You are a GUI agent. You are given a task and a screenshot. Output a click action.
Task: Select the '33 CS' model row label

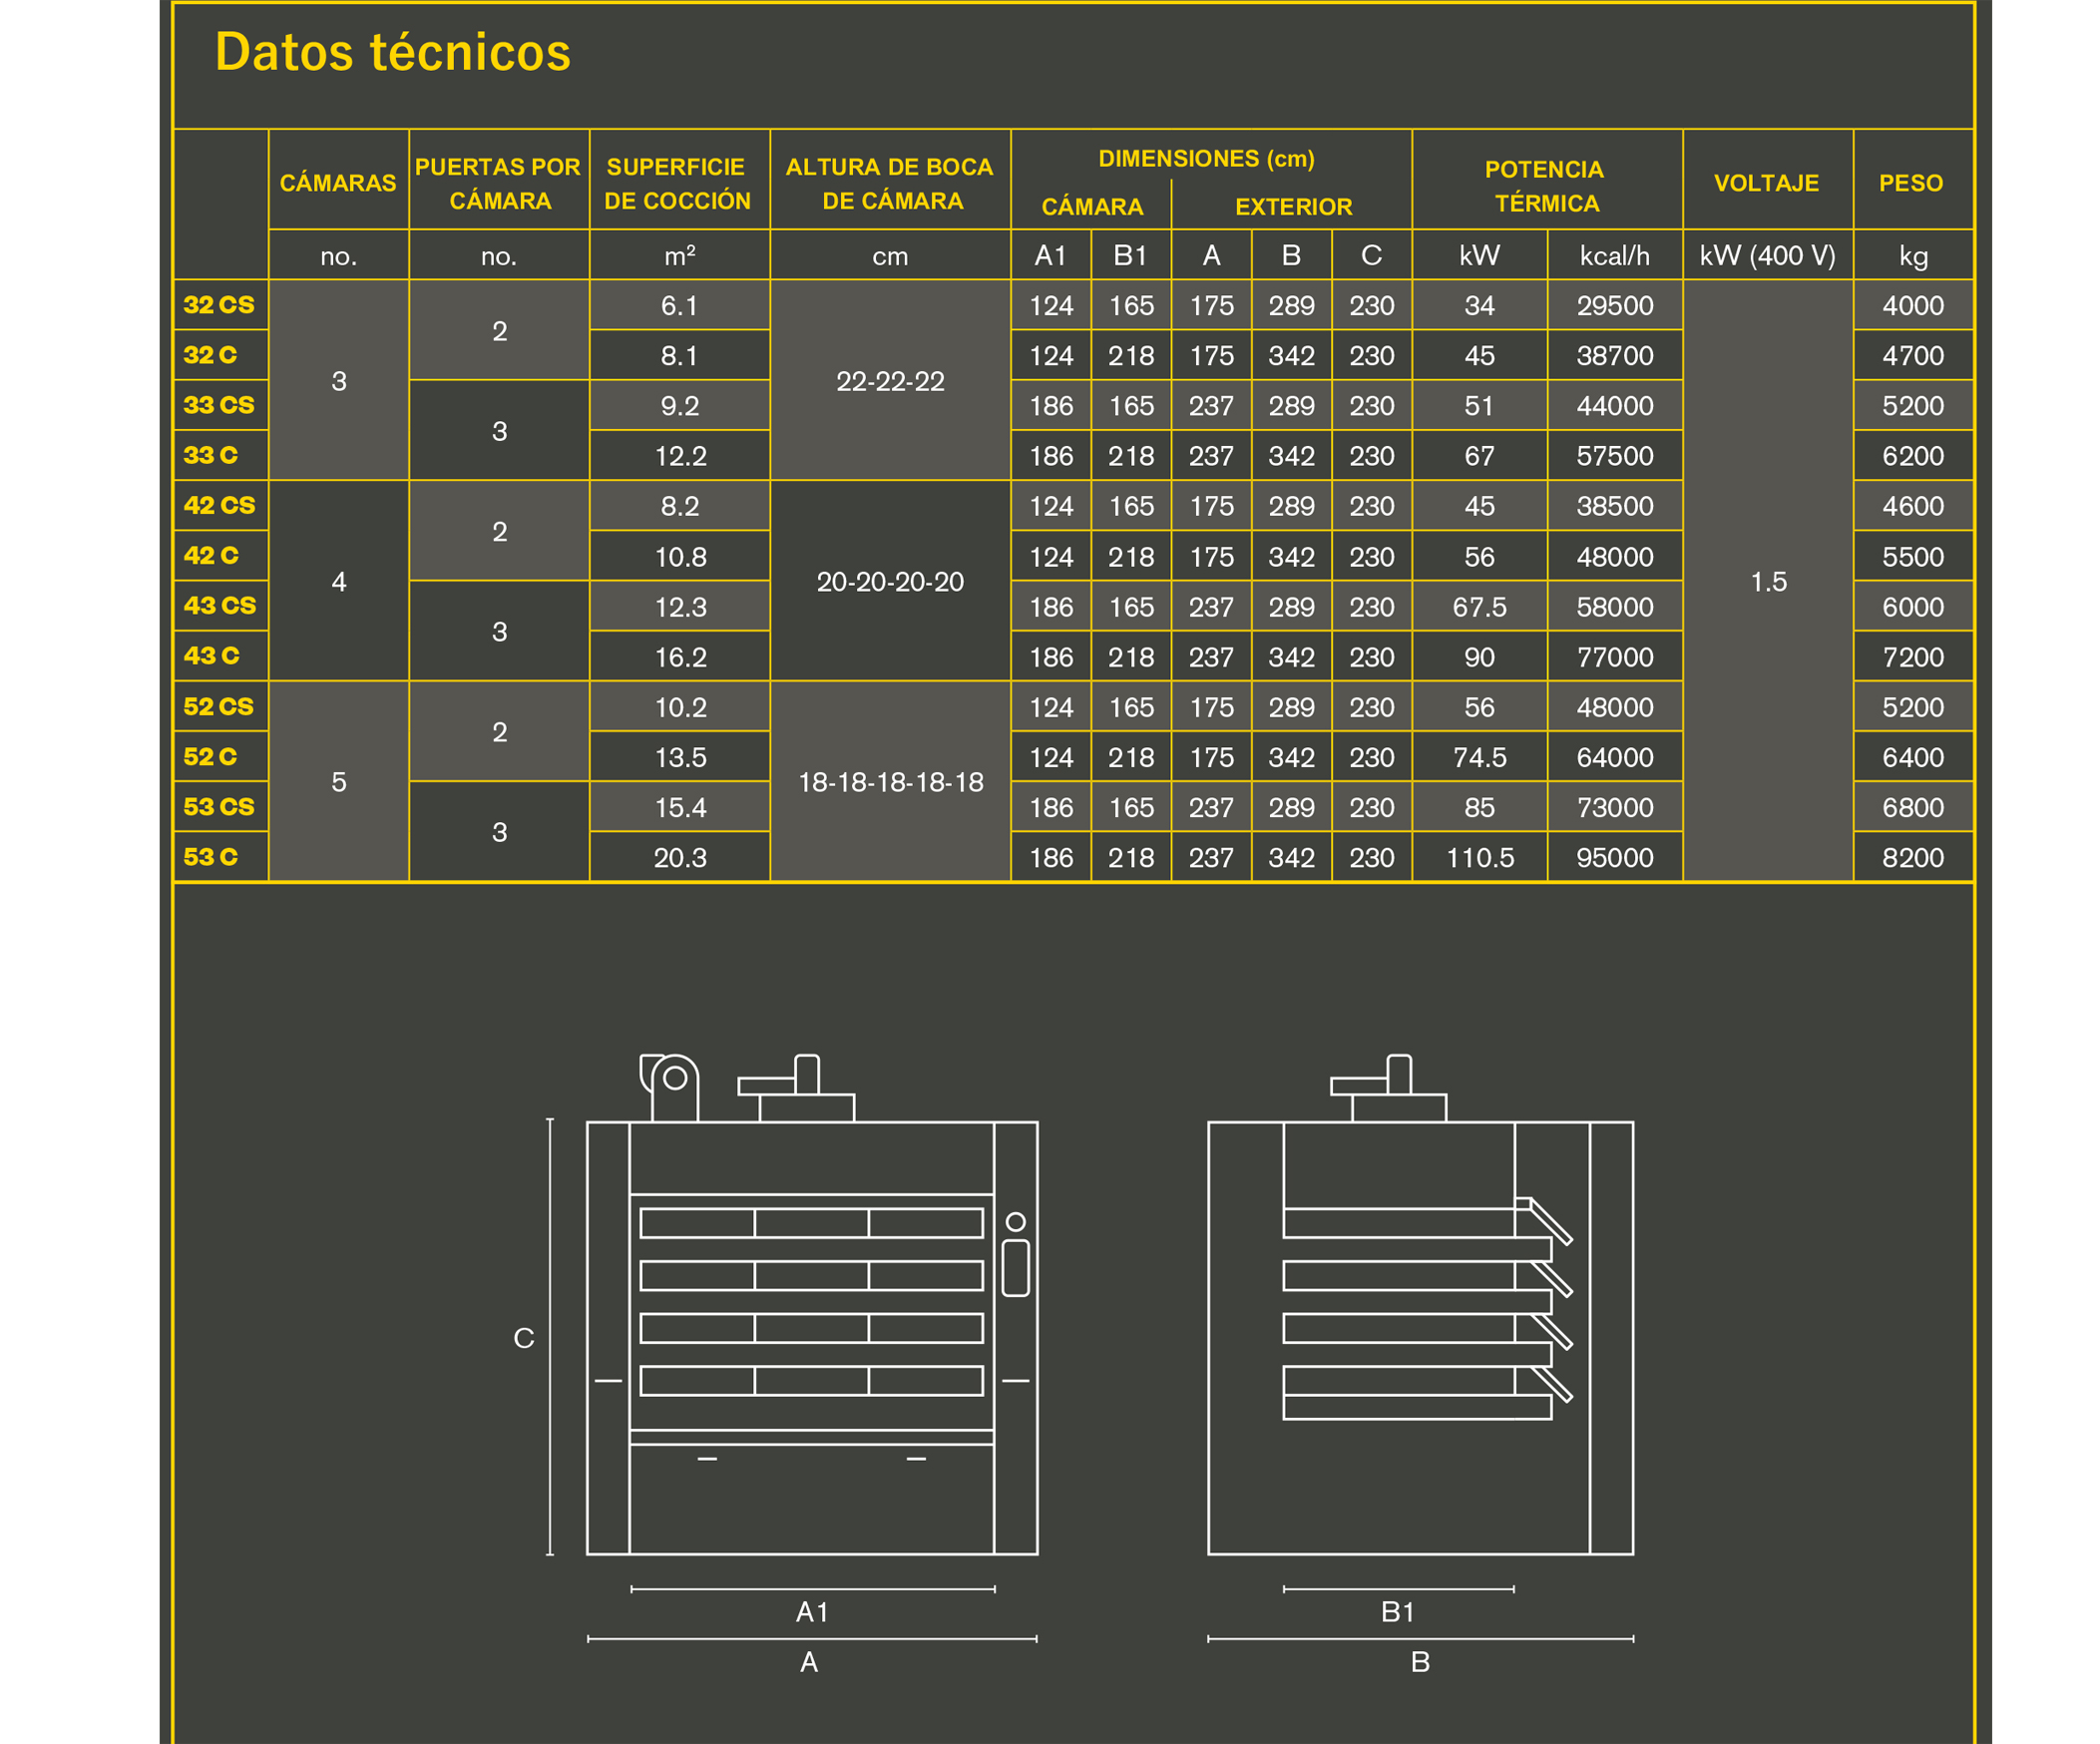(219, 405)
